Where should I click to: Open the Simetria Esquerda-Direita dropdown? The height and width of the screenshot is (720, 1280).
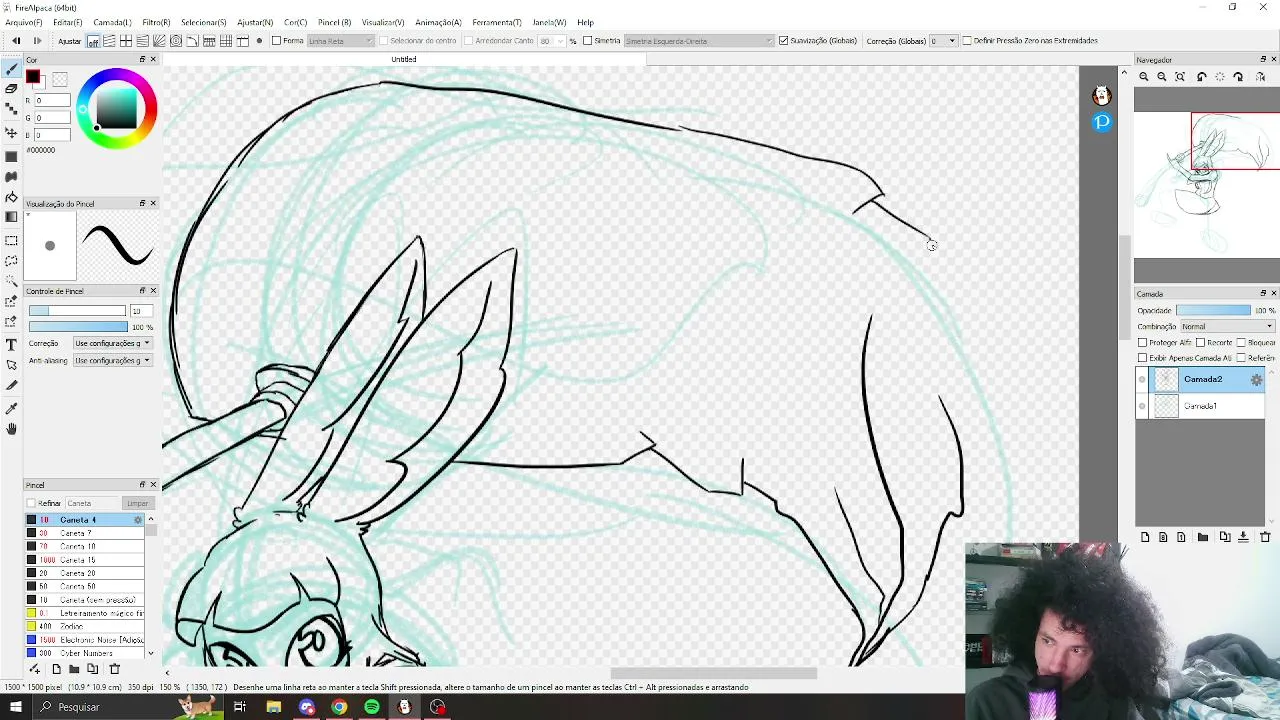(699, 41)
